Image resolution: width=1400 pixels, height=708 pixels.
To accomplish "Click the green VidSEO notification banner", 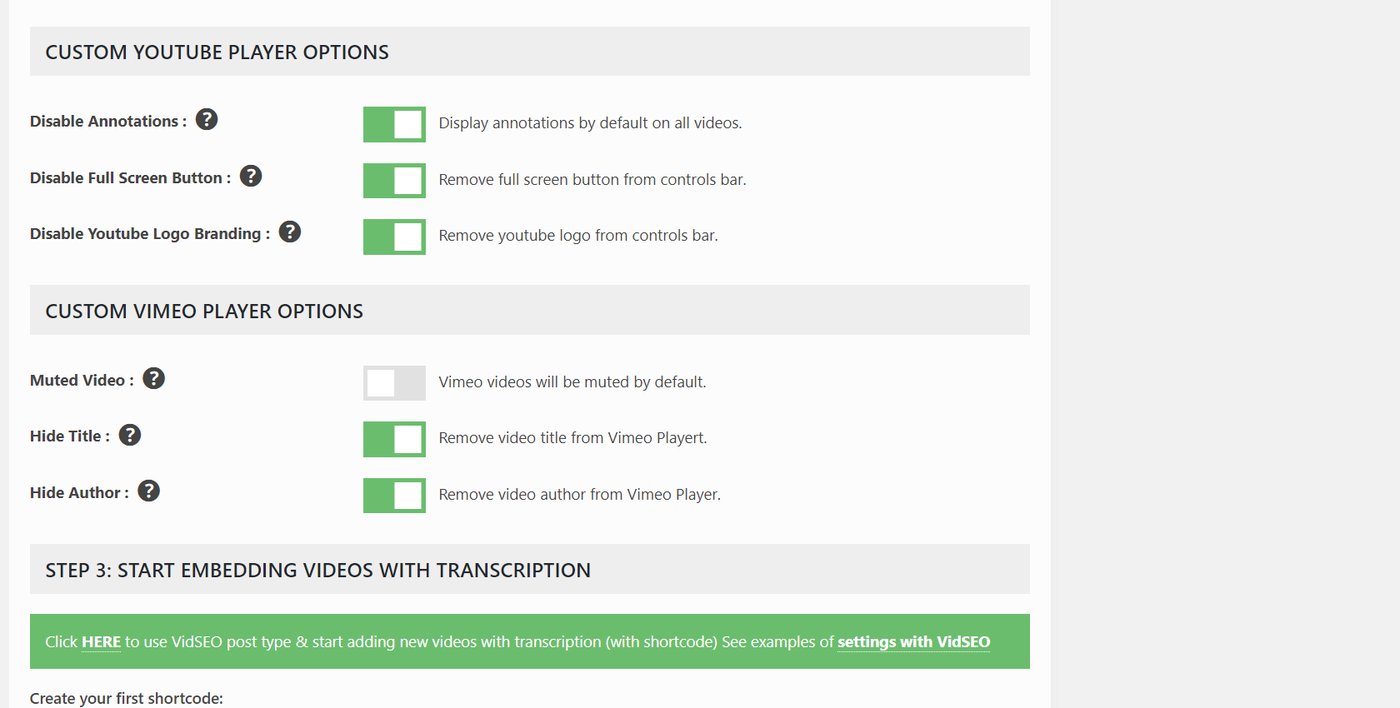I will click(529, 641).
